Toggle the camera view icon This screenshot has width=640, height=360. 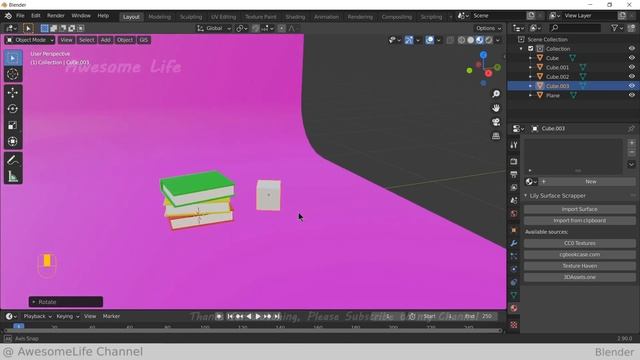click(496, 122)
